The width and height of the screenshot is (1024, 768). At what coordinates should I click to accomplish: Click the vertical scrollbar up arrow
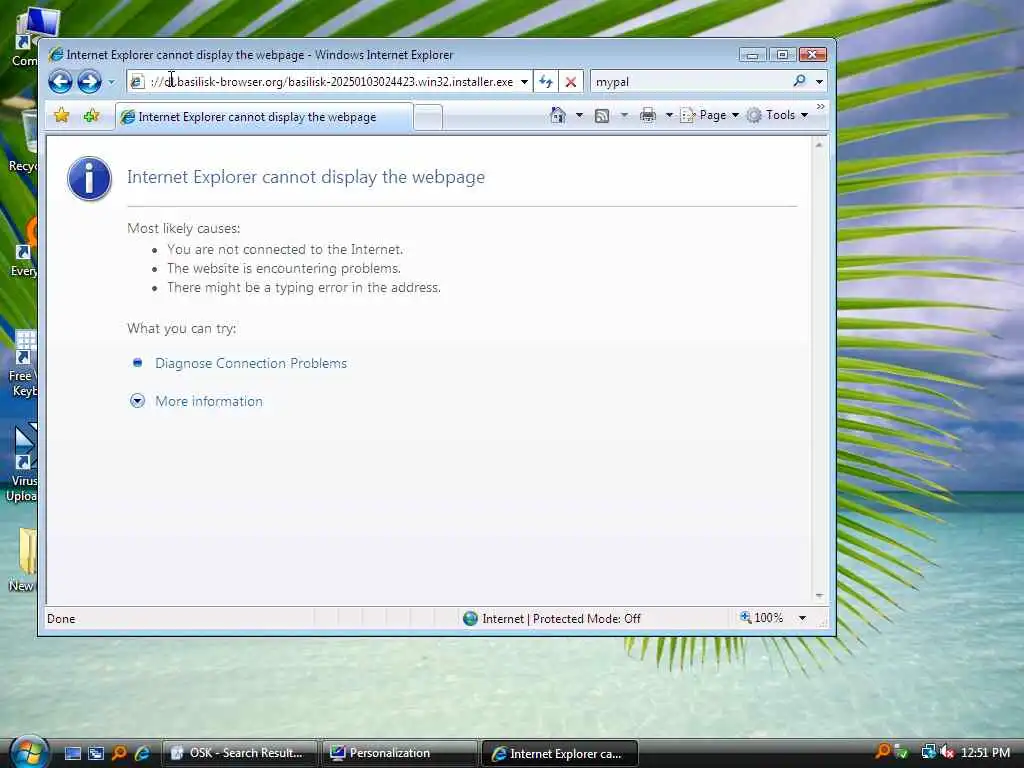click(x=819, y=145)
